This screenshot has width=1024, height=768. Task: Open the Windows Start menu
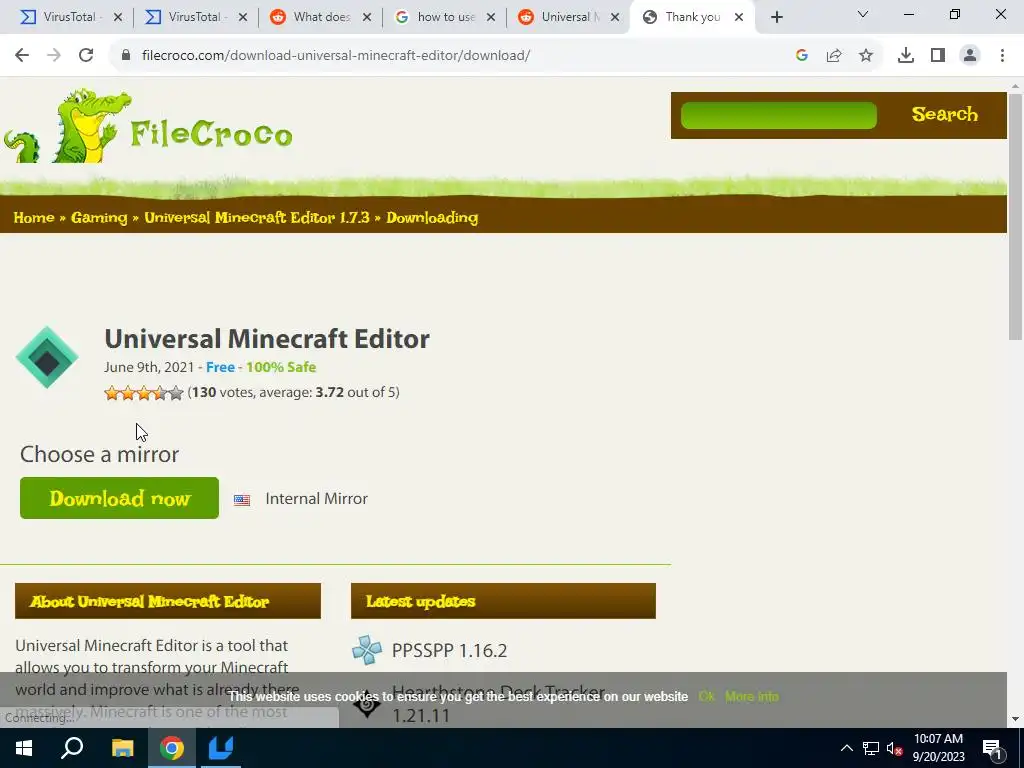point(24,748)
